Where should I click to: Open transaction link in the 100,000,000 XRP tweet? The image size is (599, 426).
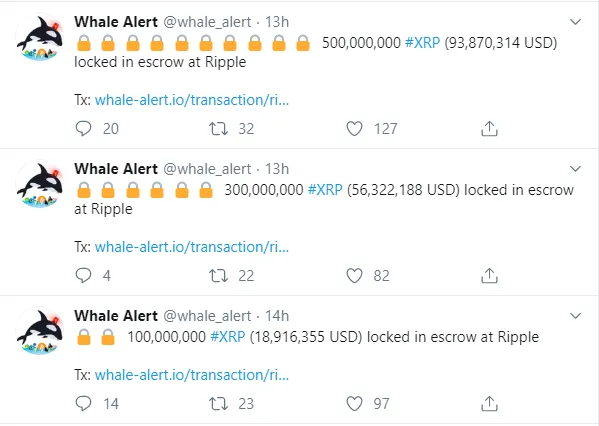click(x=192, y=375)
